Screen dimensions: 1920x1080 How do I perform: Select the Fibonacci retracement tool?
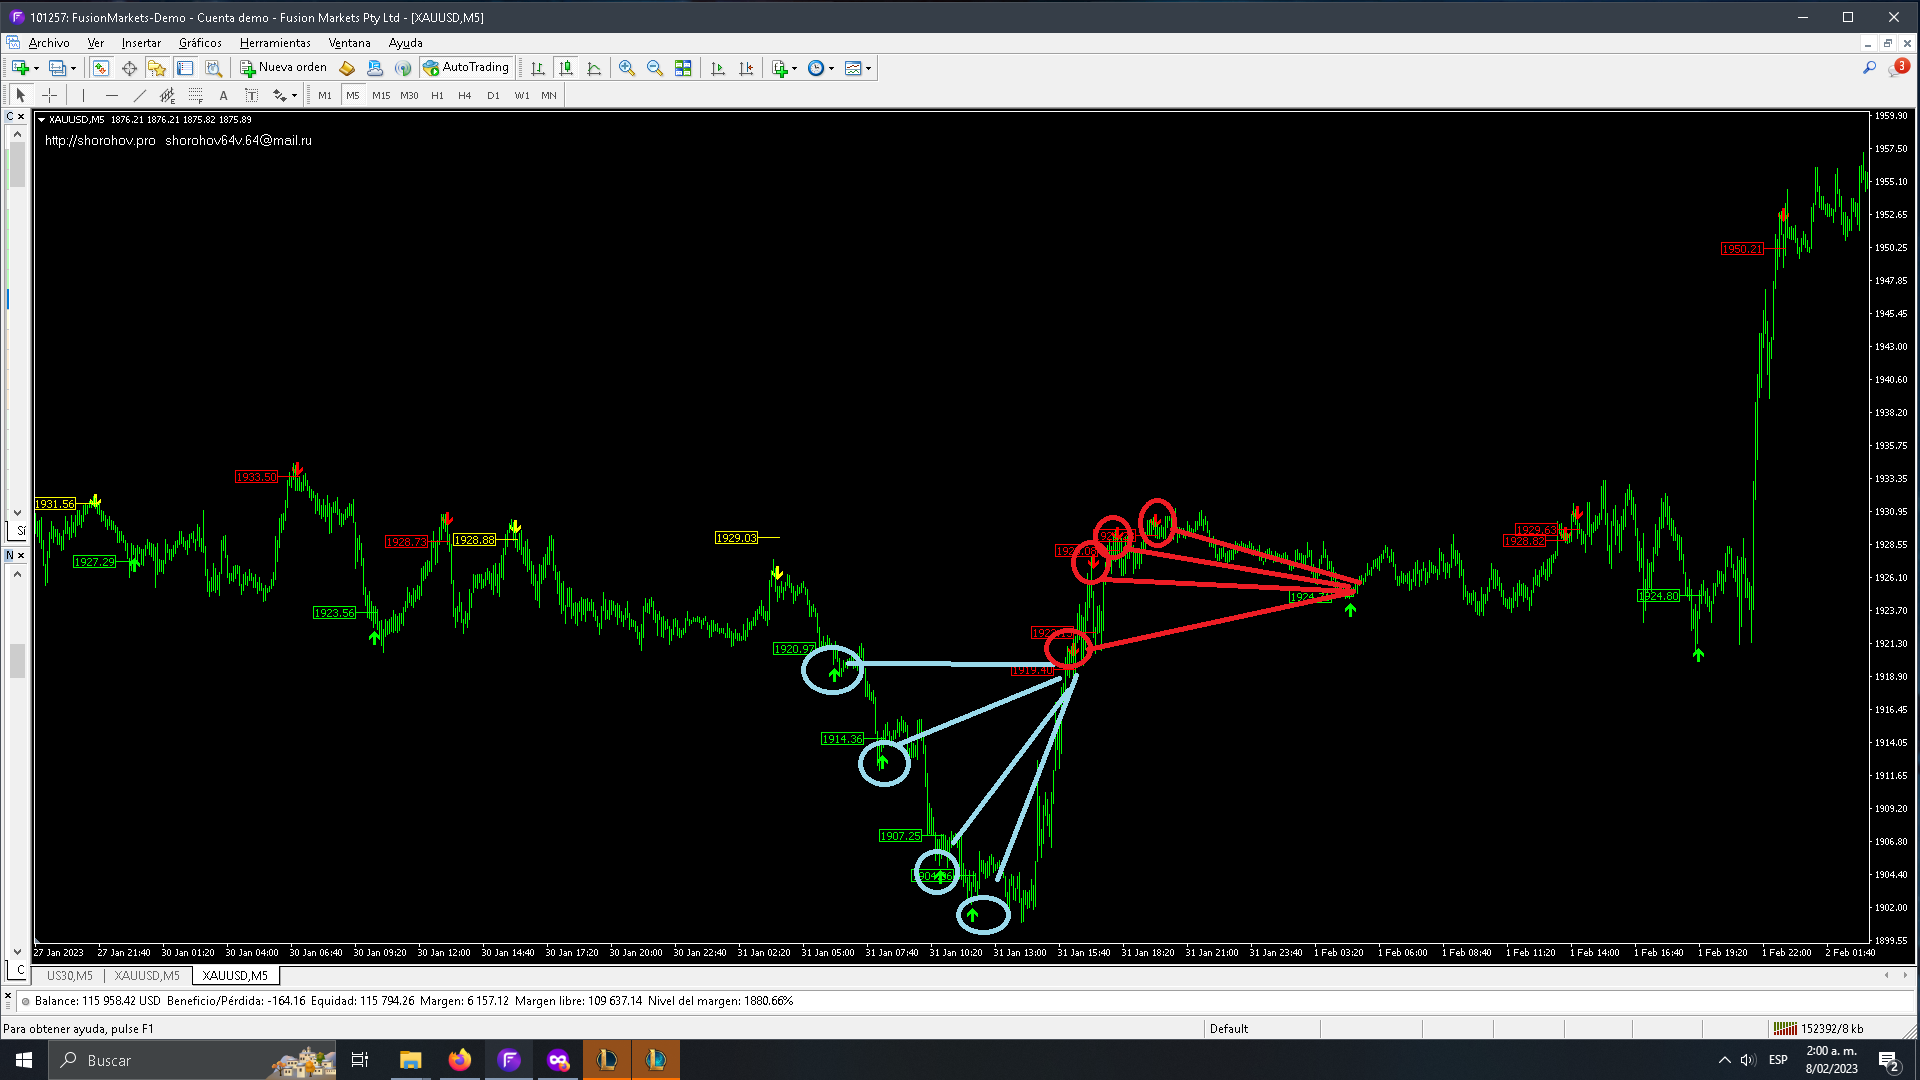196,96
